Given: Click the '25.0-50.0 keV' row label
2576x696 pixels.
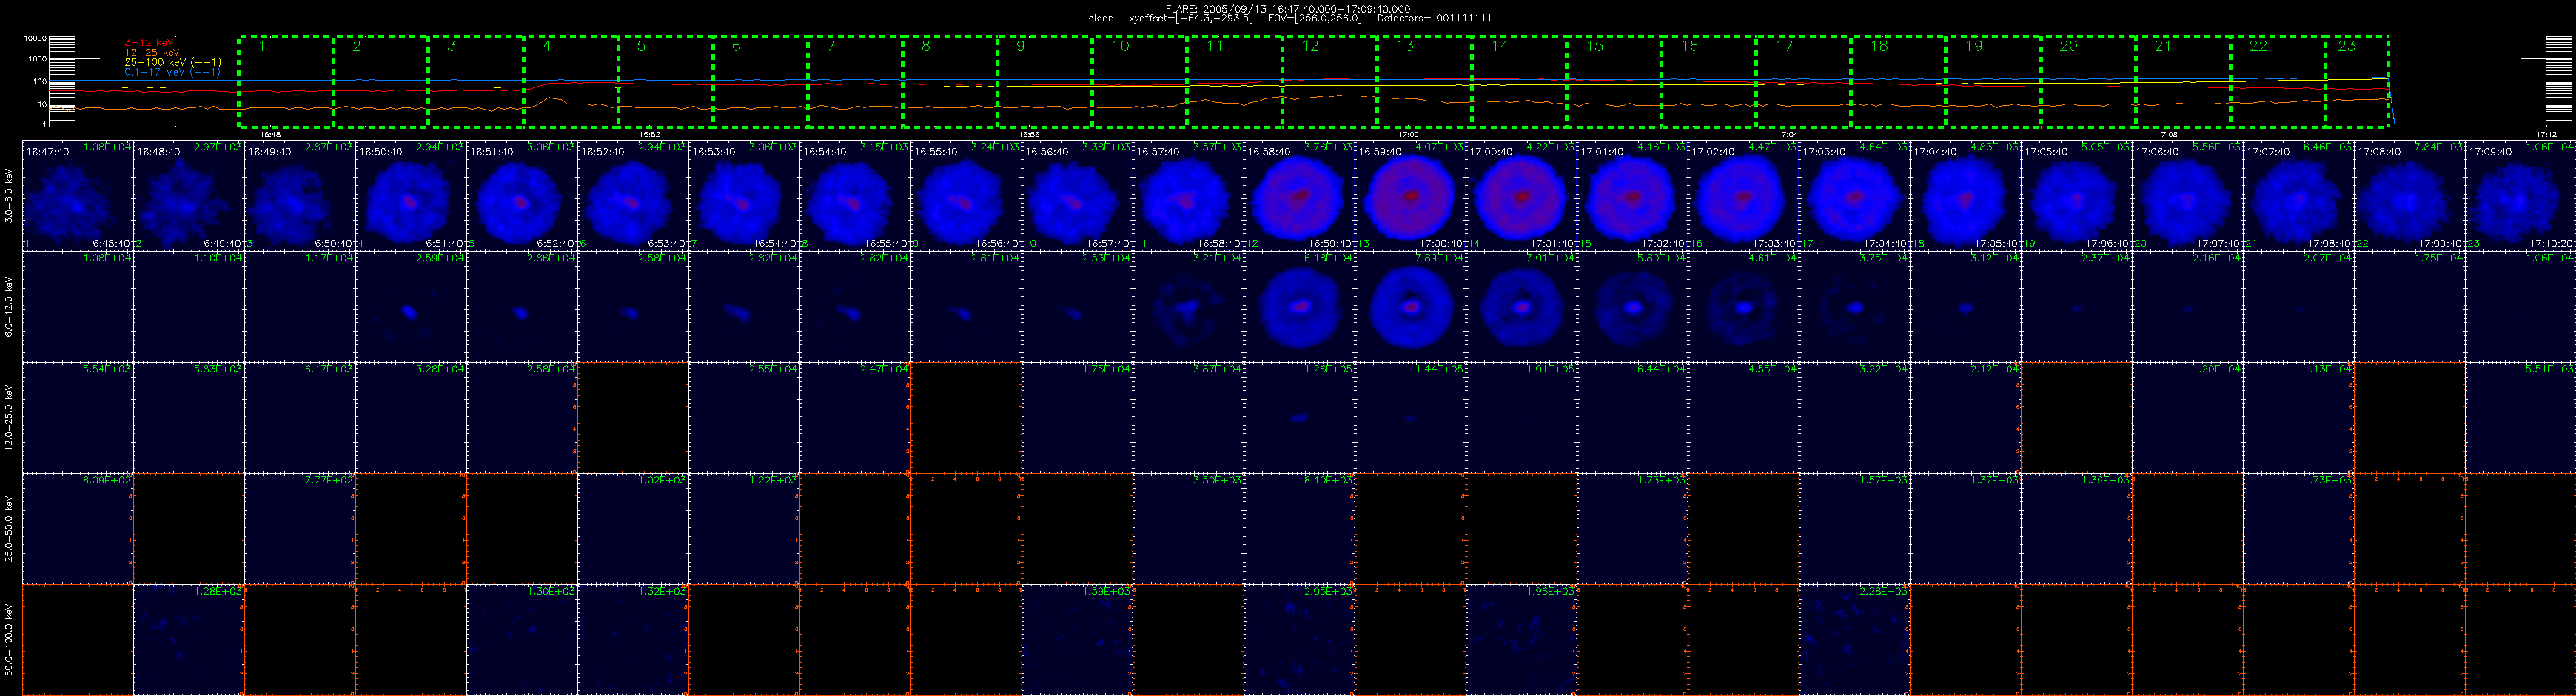Looking at the screenshot, I should (9, 528).
